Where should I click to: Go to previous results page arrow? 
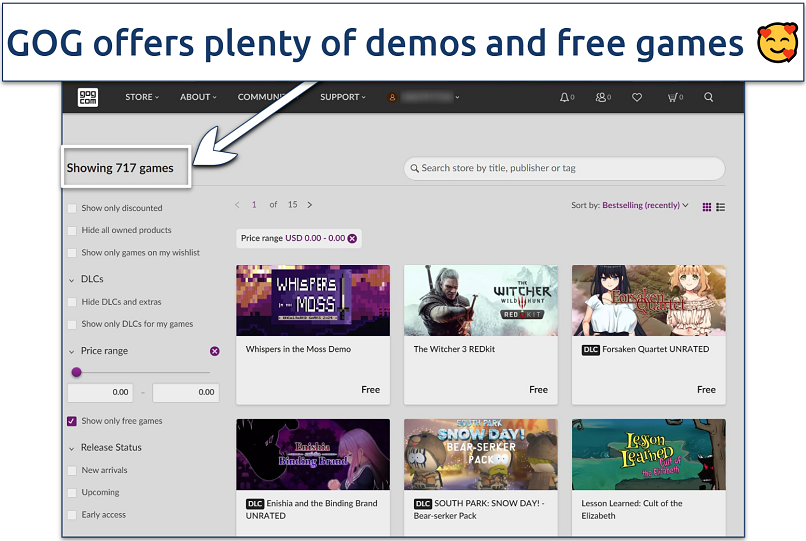[237, 205]
